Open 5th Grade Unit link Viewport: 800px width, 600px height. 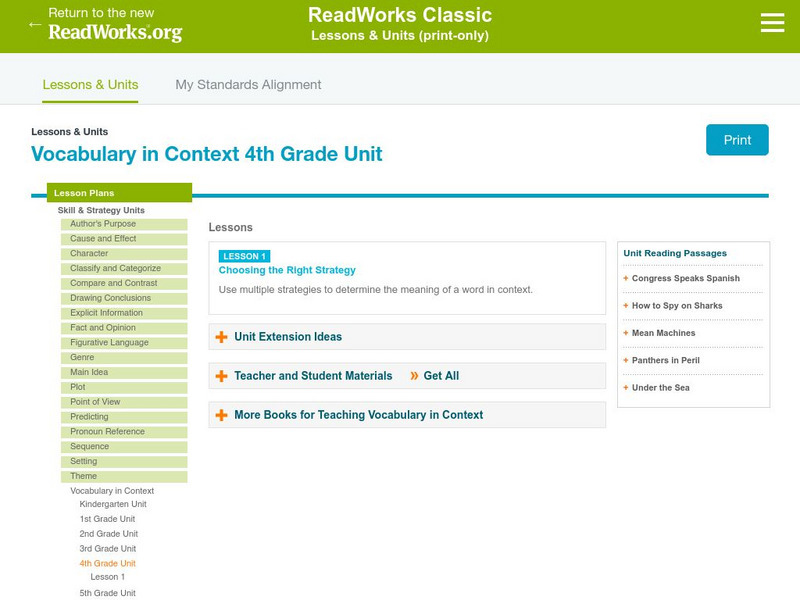tap(107, 593)
